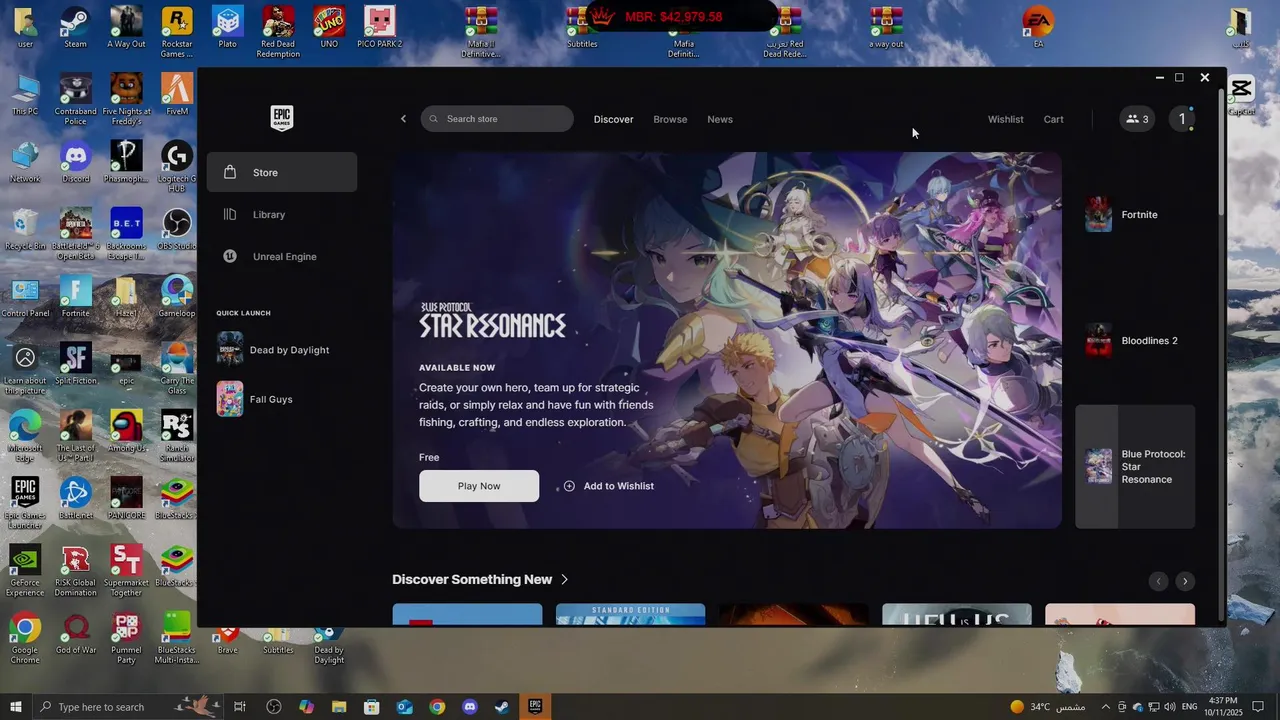
Task: Switch to the Discover tab
Action: [613, 119]
